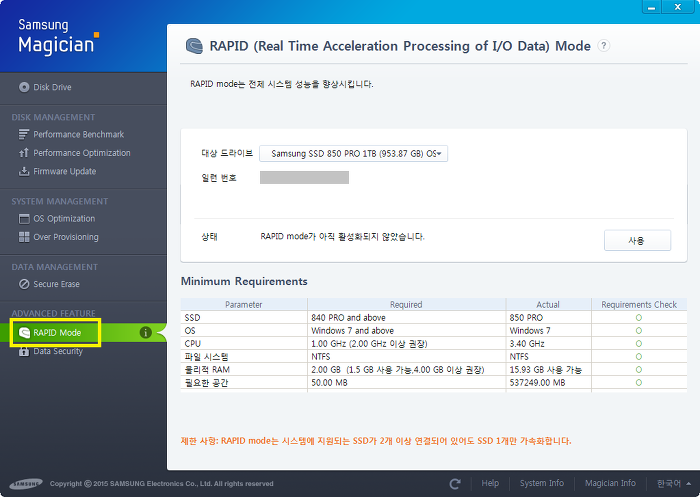Click the RAPID Mode sidebar icon
700x497 pixels.
click(24, 333)
